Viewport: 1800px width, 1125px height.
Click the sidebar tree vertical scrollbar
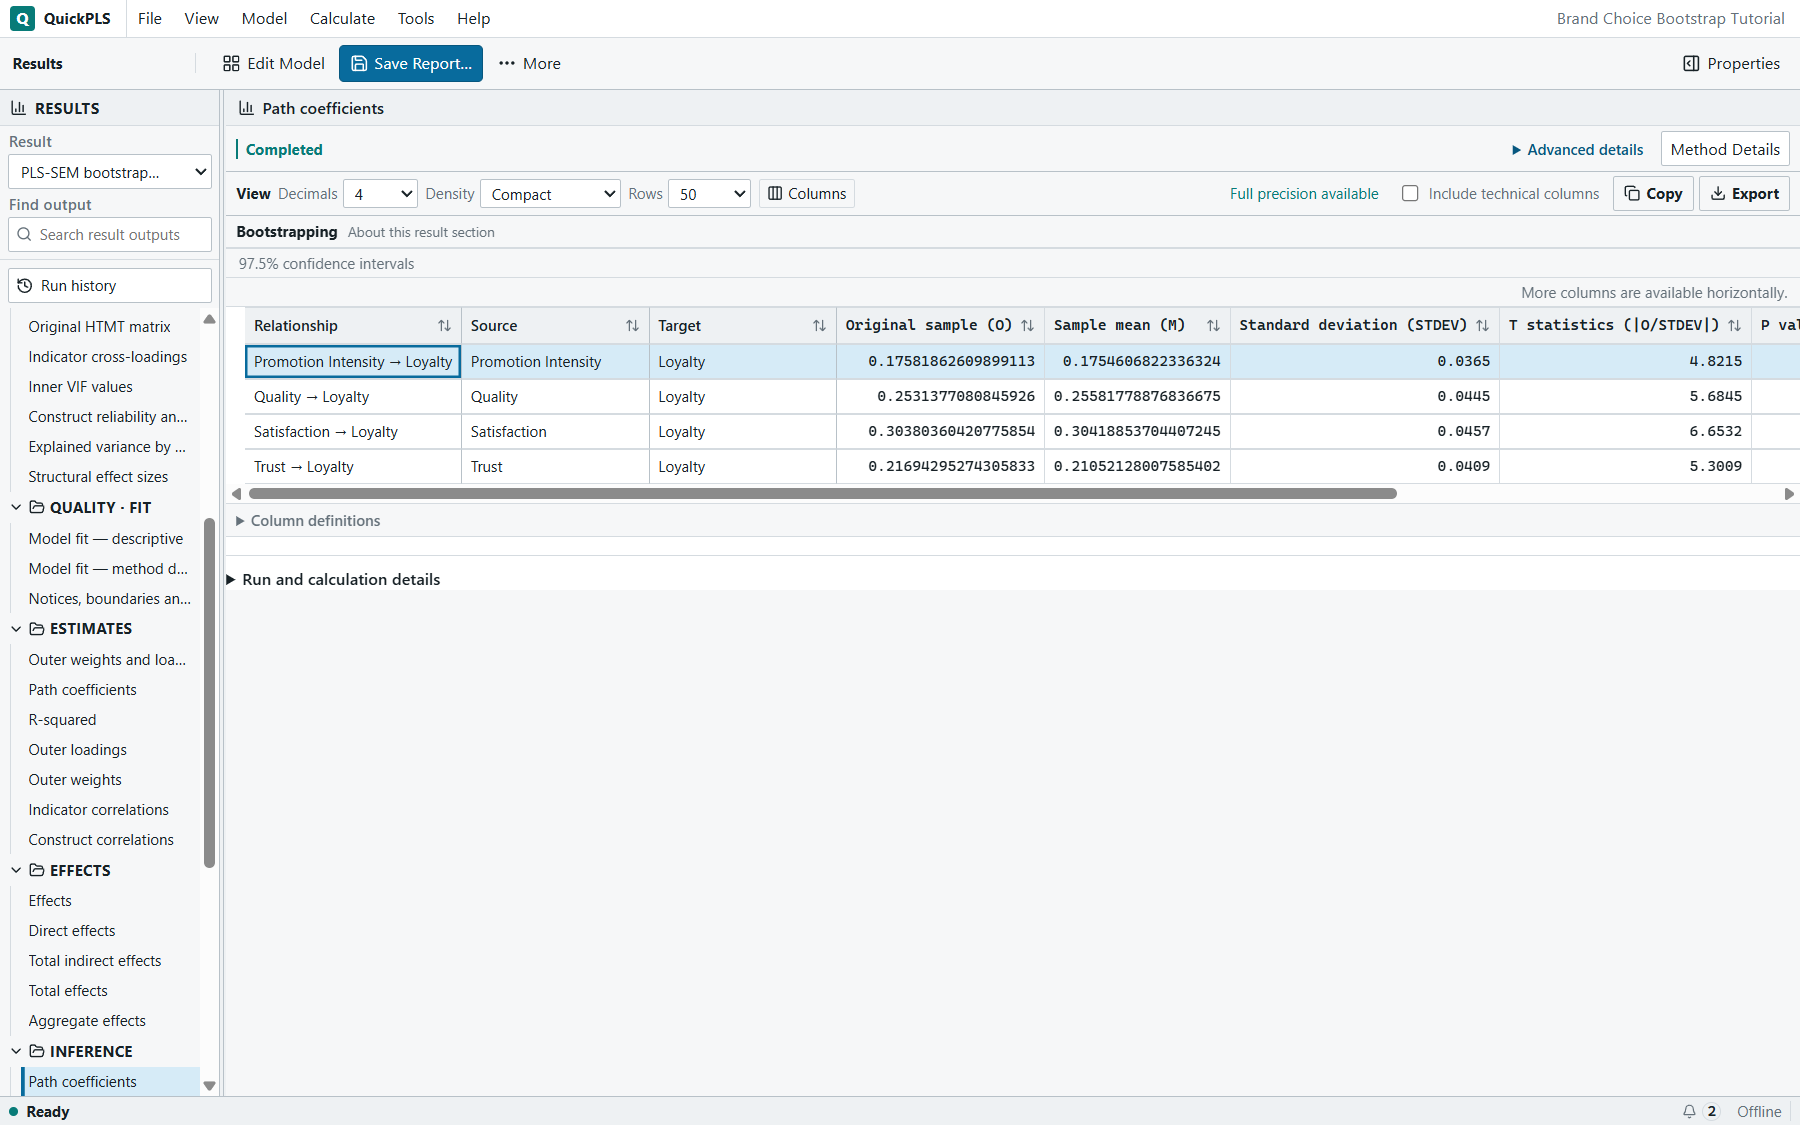(209, 692)
